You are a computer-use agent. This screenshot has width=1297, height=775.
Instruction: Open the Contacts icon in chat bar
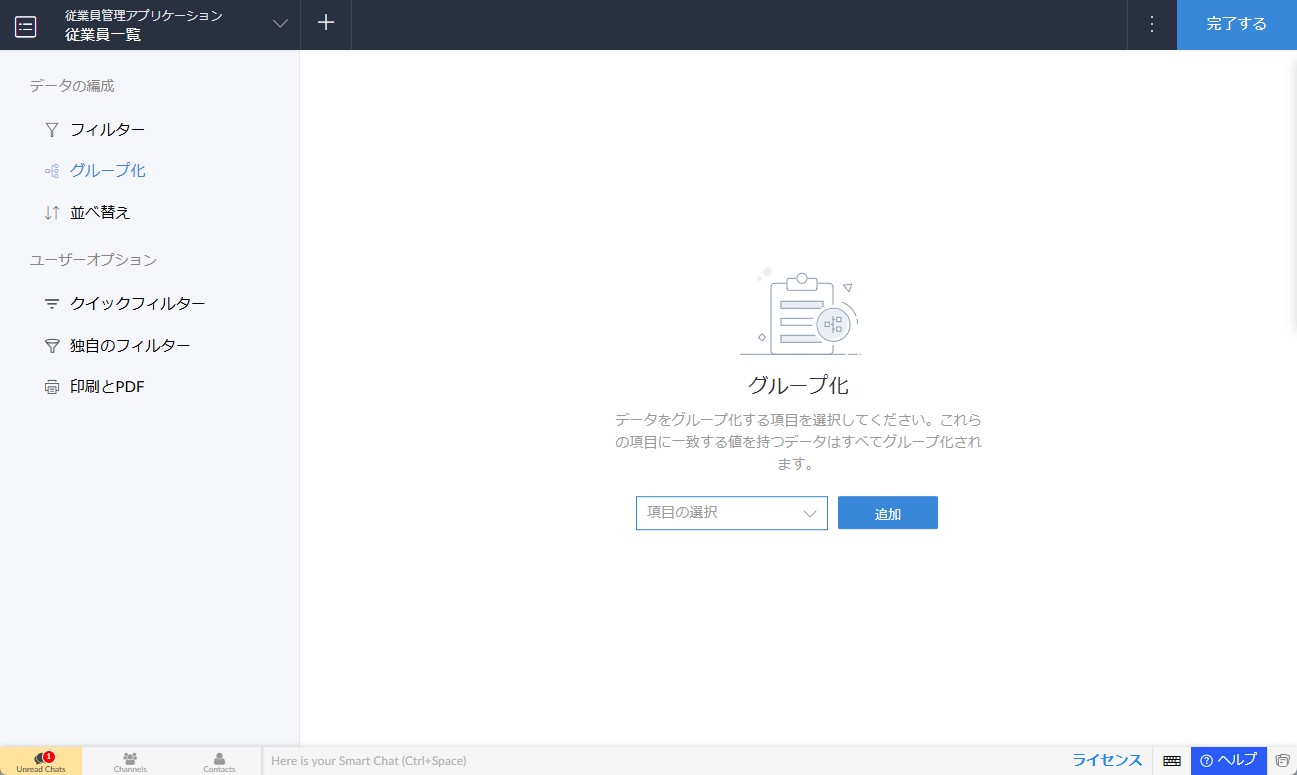219,762
